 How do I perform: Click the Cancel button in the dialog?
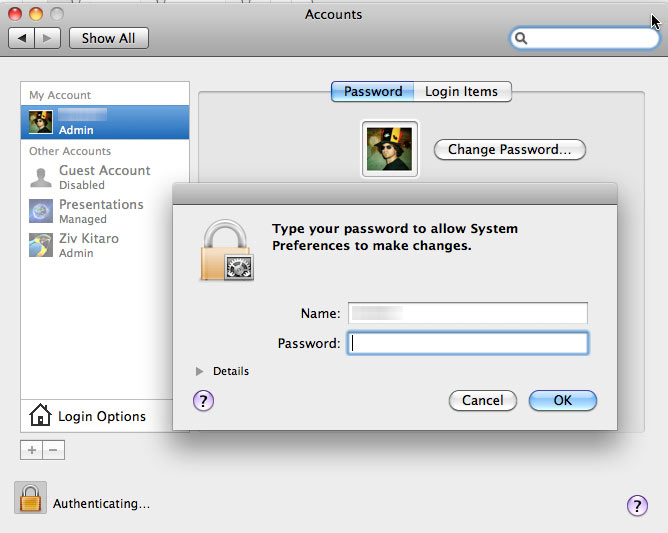[x=482, y=400]
